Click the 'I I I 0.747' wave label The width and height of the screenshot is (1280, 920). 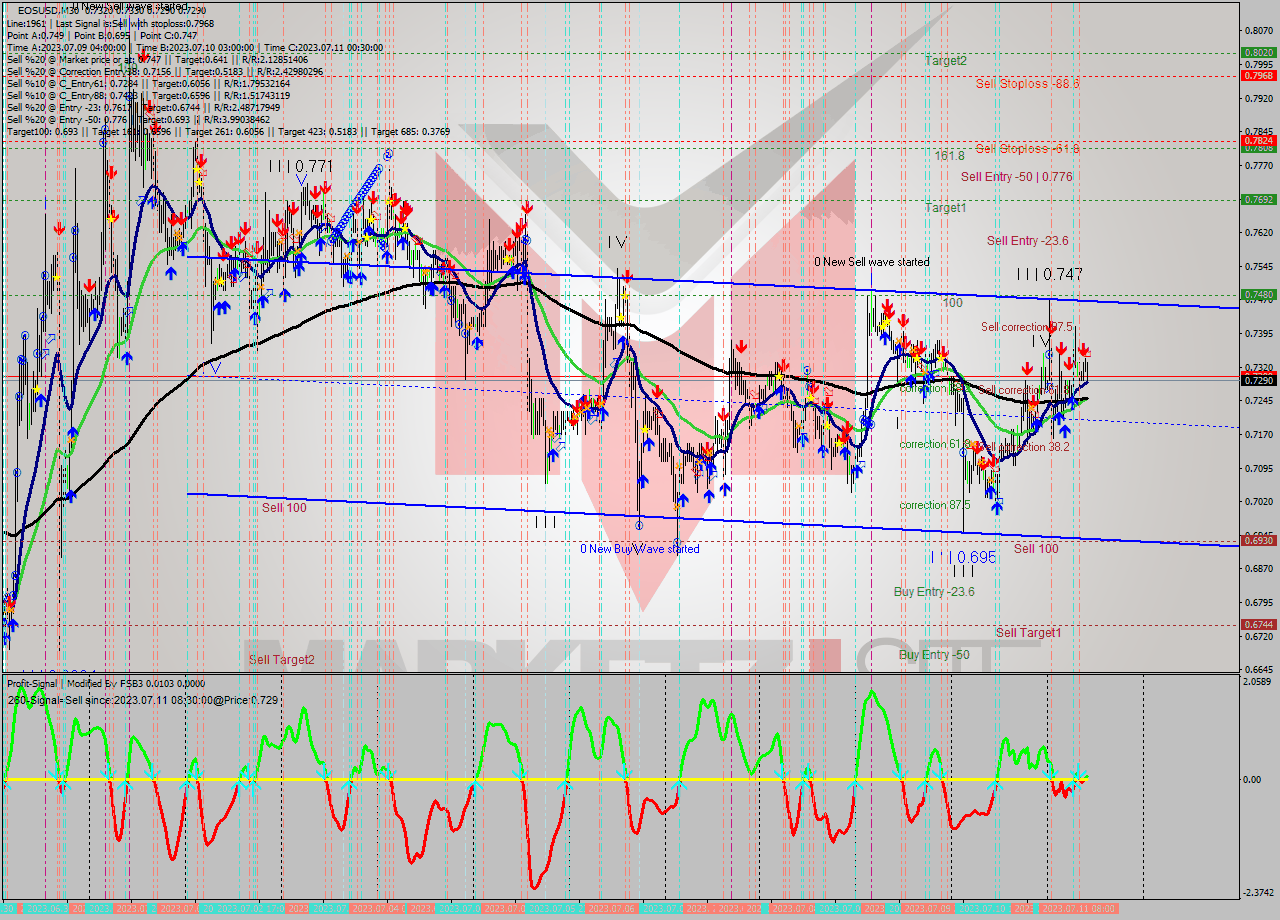[1050, 274]
